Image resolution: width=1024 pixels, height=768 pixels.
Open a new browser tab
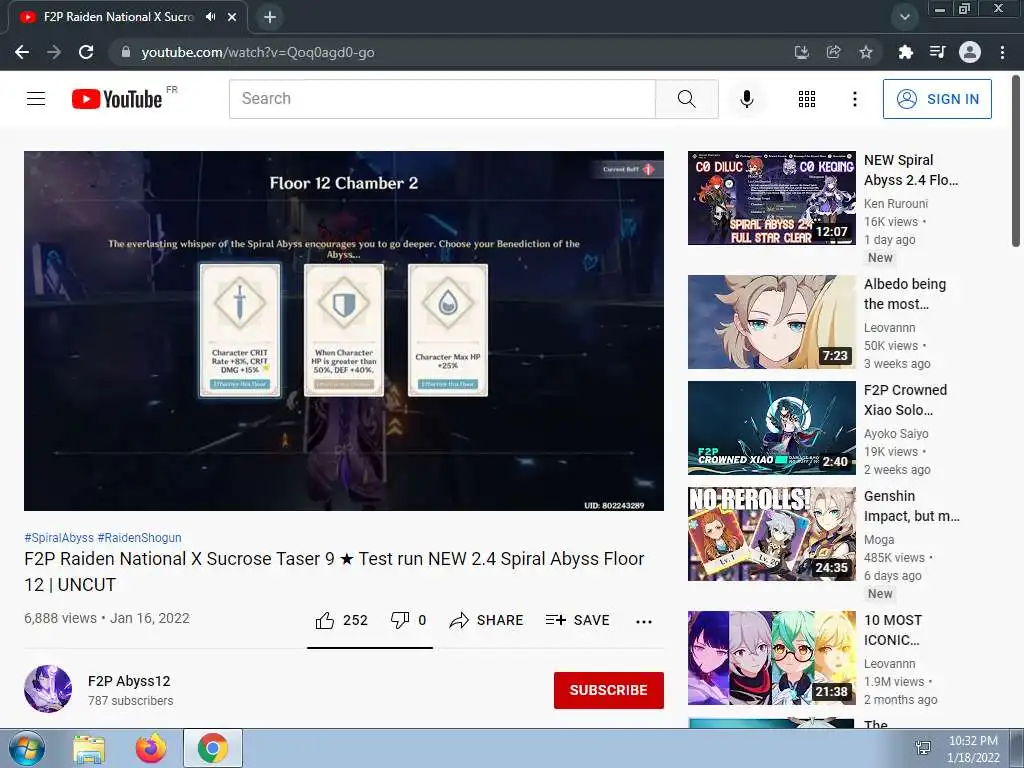pos(270,17)
